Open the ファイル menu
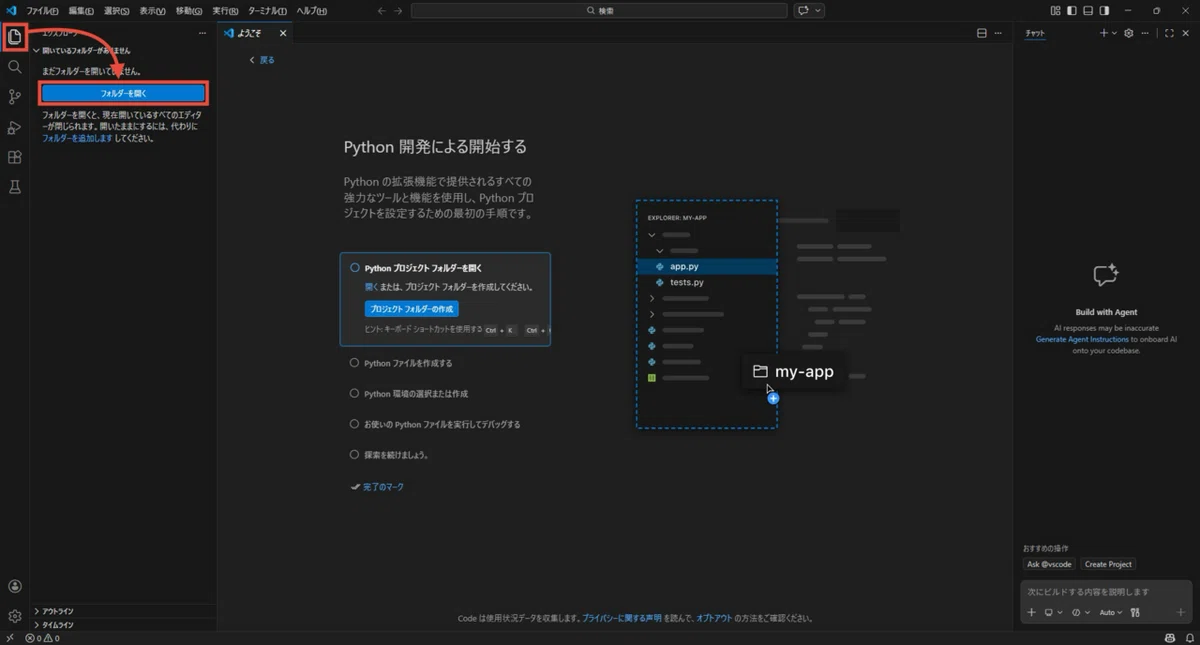Viewport: 1200px width, 645px height. [42, 10]
